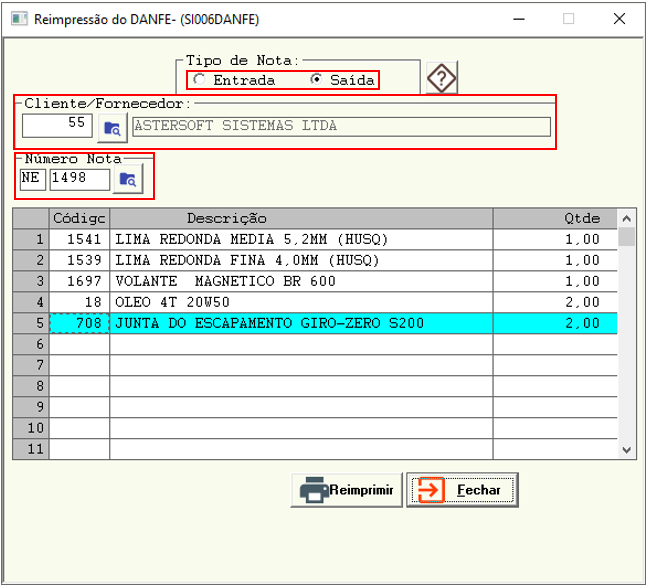Click the code cell 708
Screen dimensions: 648x587
(79, 323)
